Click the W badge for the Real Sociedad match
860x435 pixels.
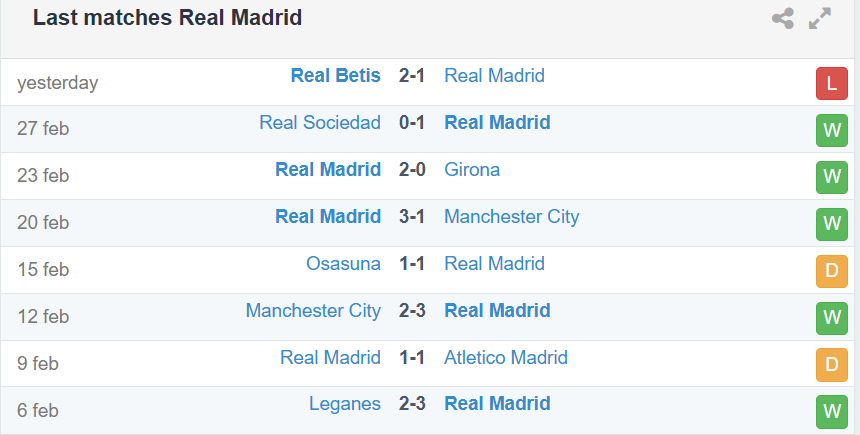point(831,130)
